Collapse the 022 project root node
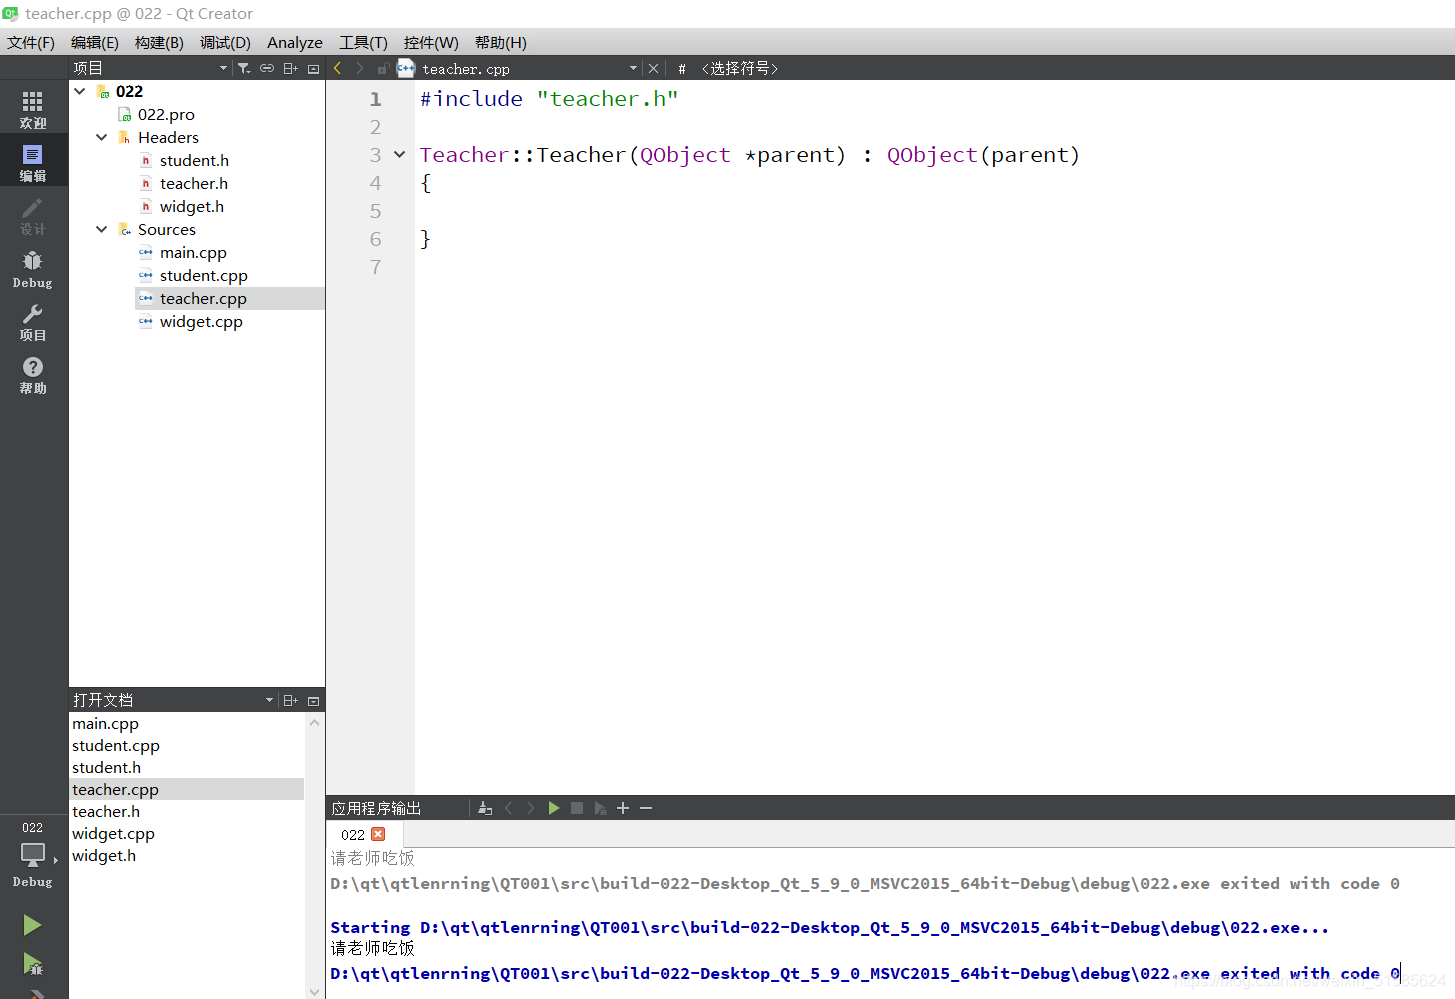 80,91
